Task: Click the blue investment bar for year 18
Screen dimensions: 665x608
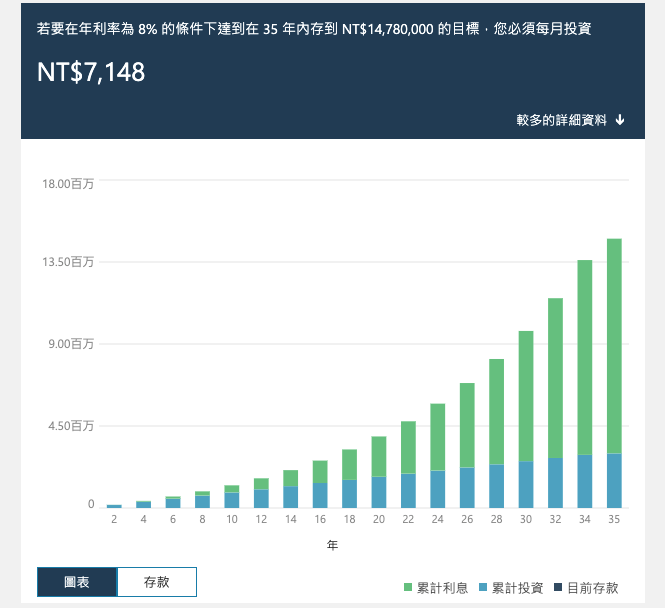Action: pyautogui.click(x=349, y=494)
